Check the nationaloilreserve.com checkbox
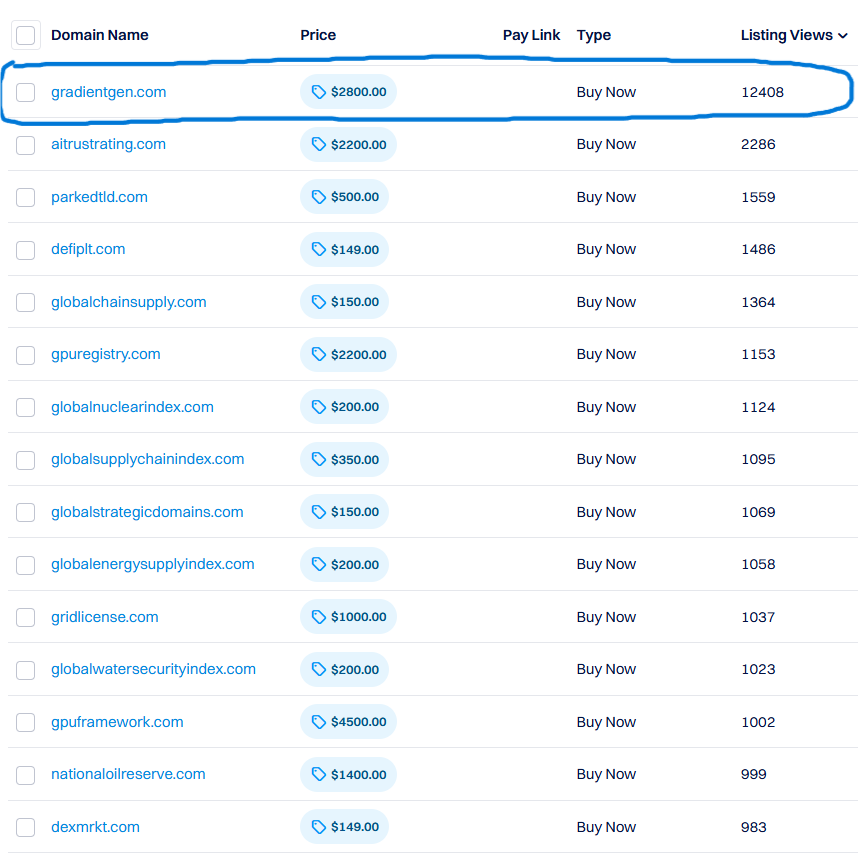Screen dimensions: 858x858 click(26, 775)
